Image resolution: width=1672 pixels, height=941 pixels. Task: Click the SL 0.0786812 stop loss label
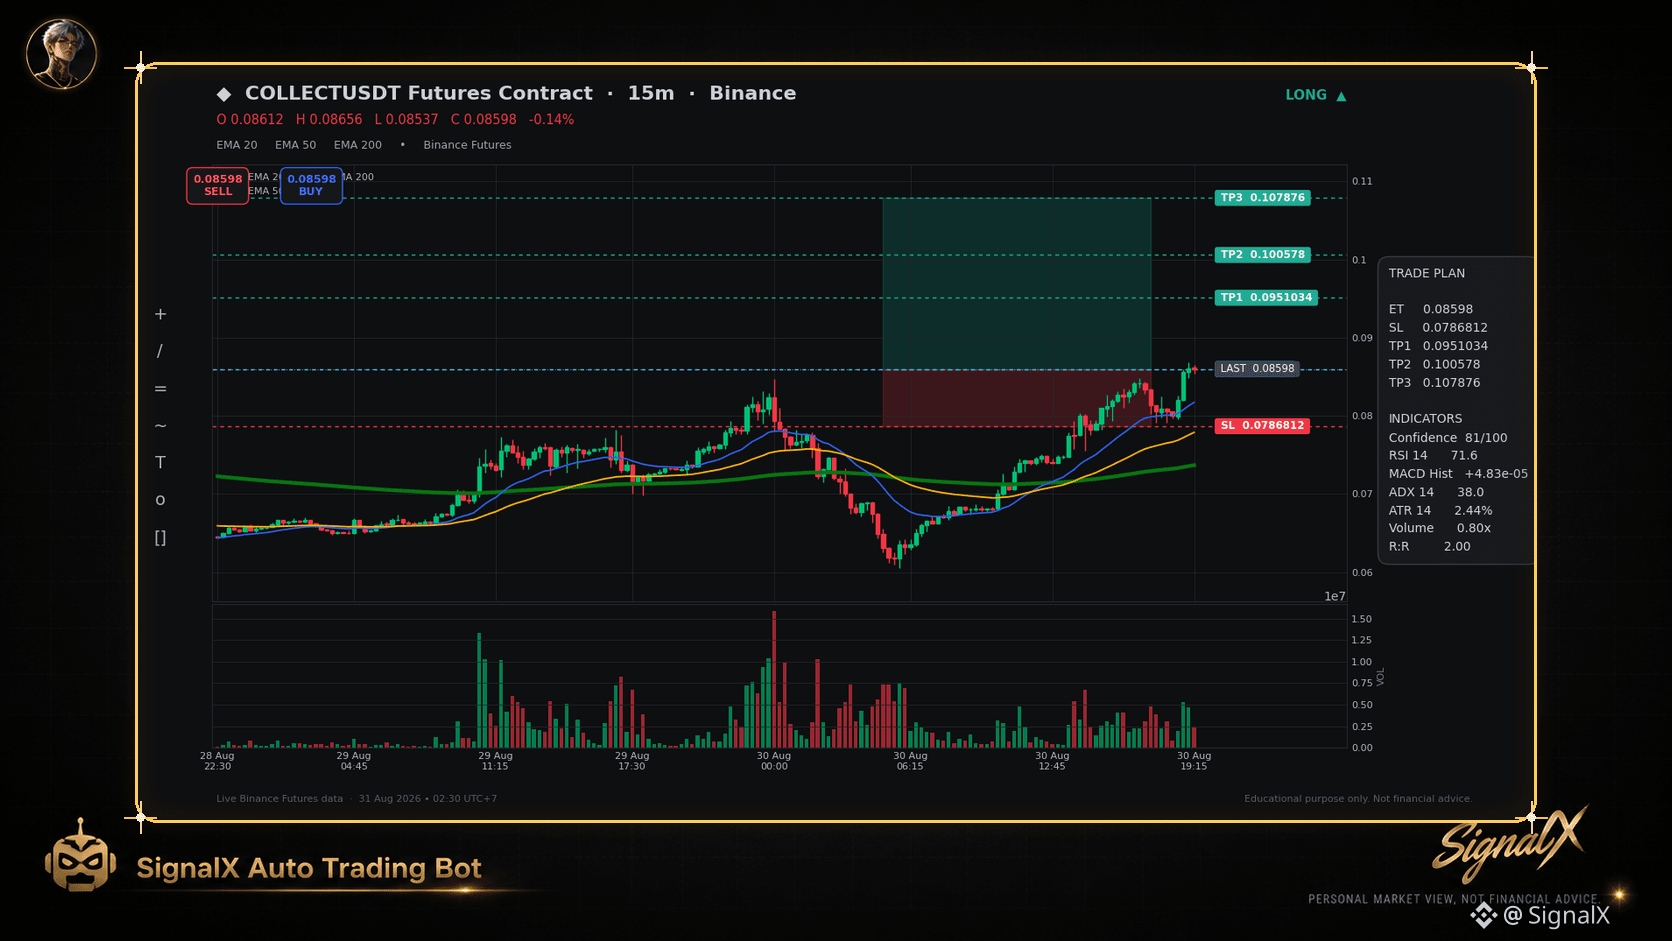click(1262, 426)
